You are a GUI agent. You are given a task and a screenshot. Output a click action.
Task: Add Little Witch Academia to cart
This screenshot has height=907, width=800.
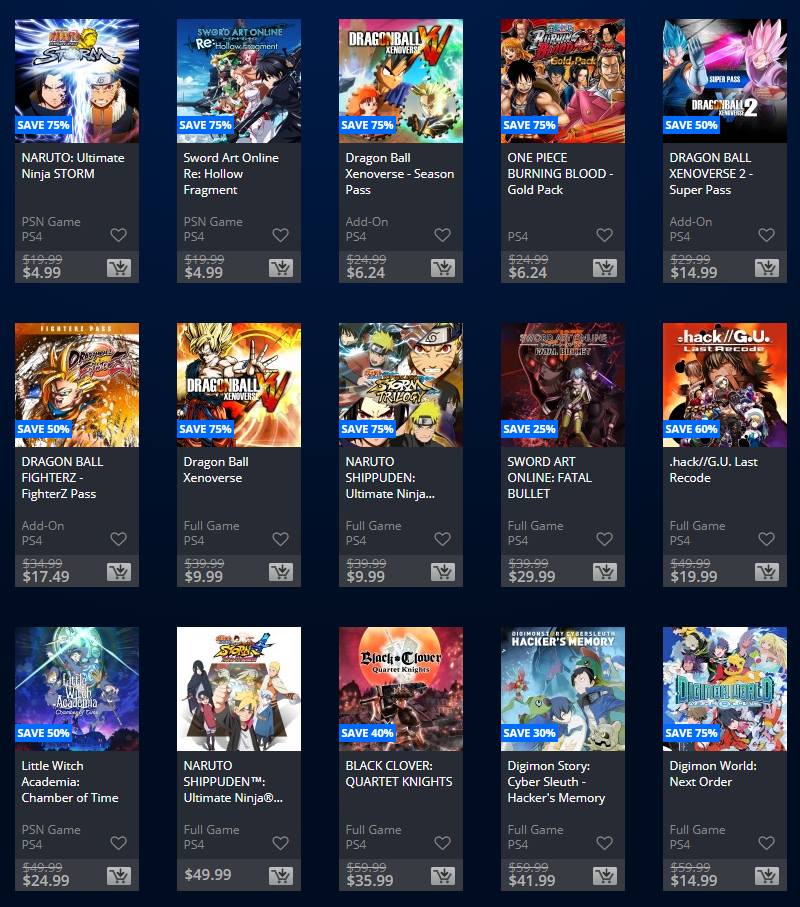tap(119, 876)
